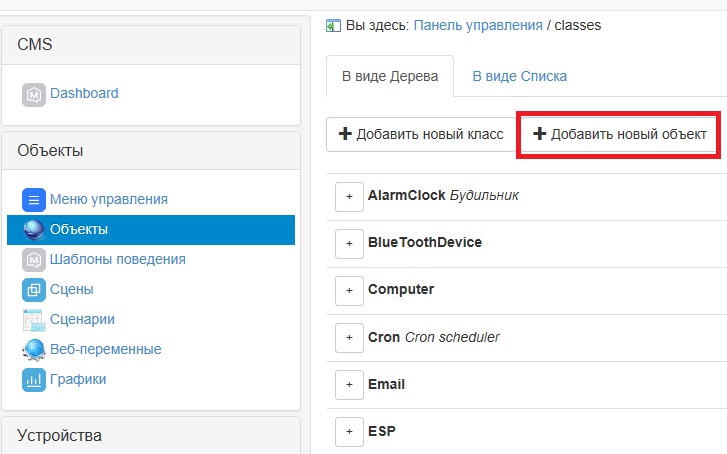Expand the BlueToothDevice class node
Viewport: 727px width, 454px height.
349,243
